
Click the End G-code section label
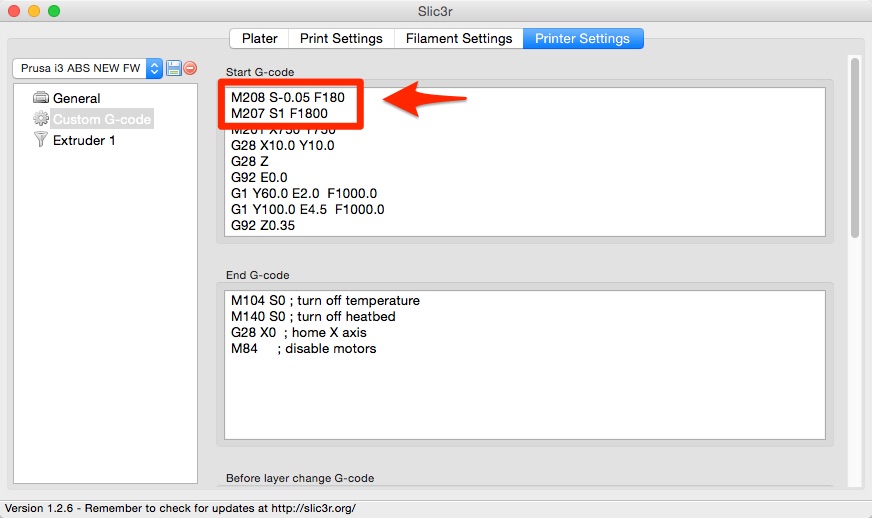(257, 275)
